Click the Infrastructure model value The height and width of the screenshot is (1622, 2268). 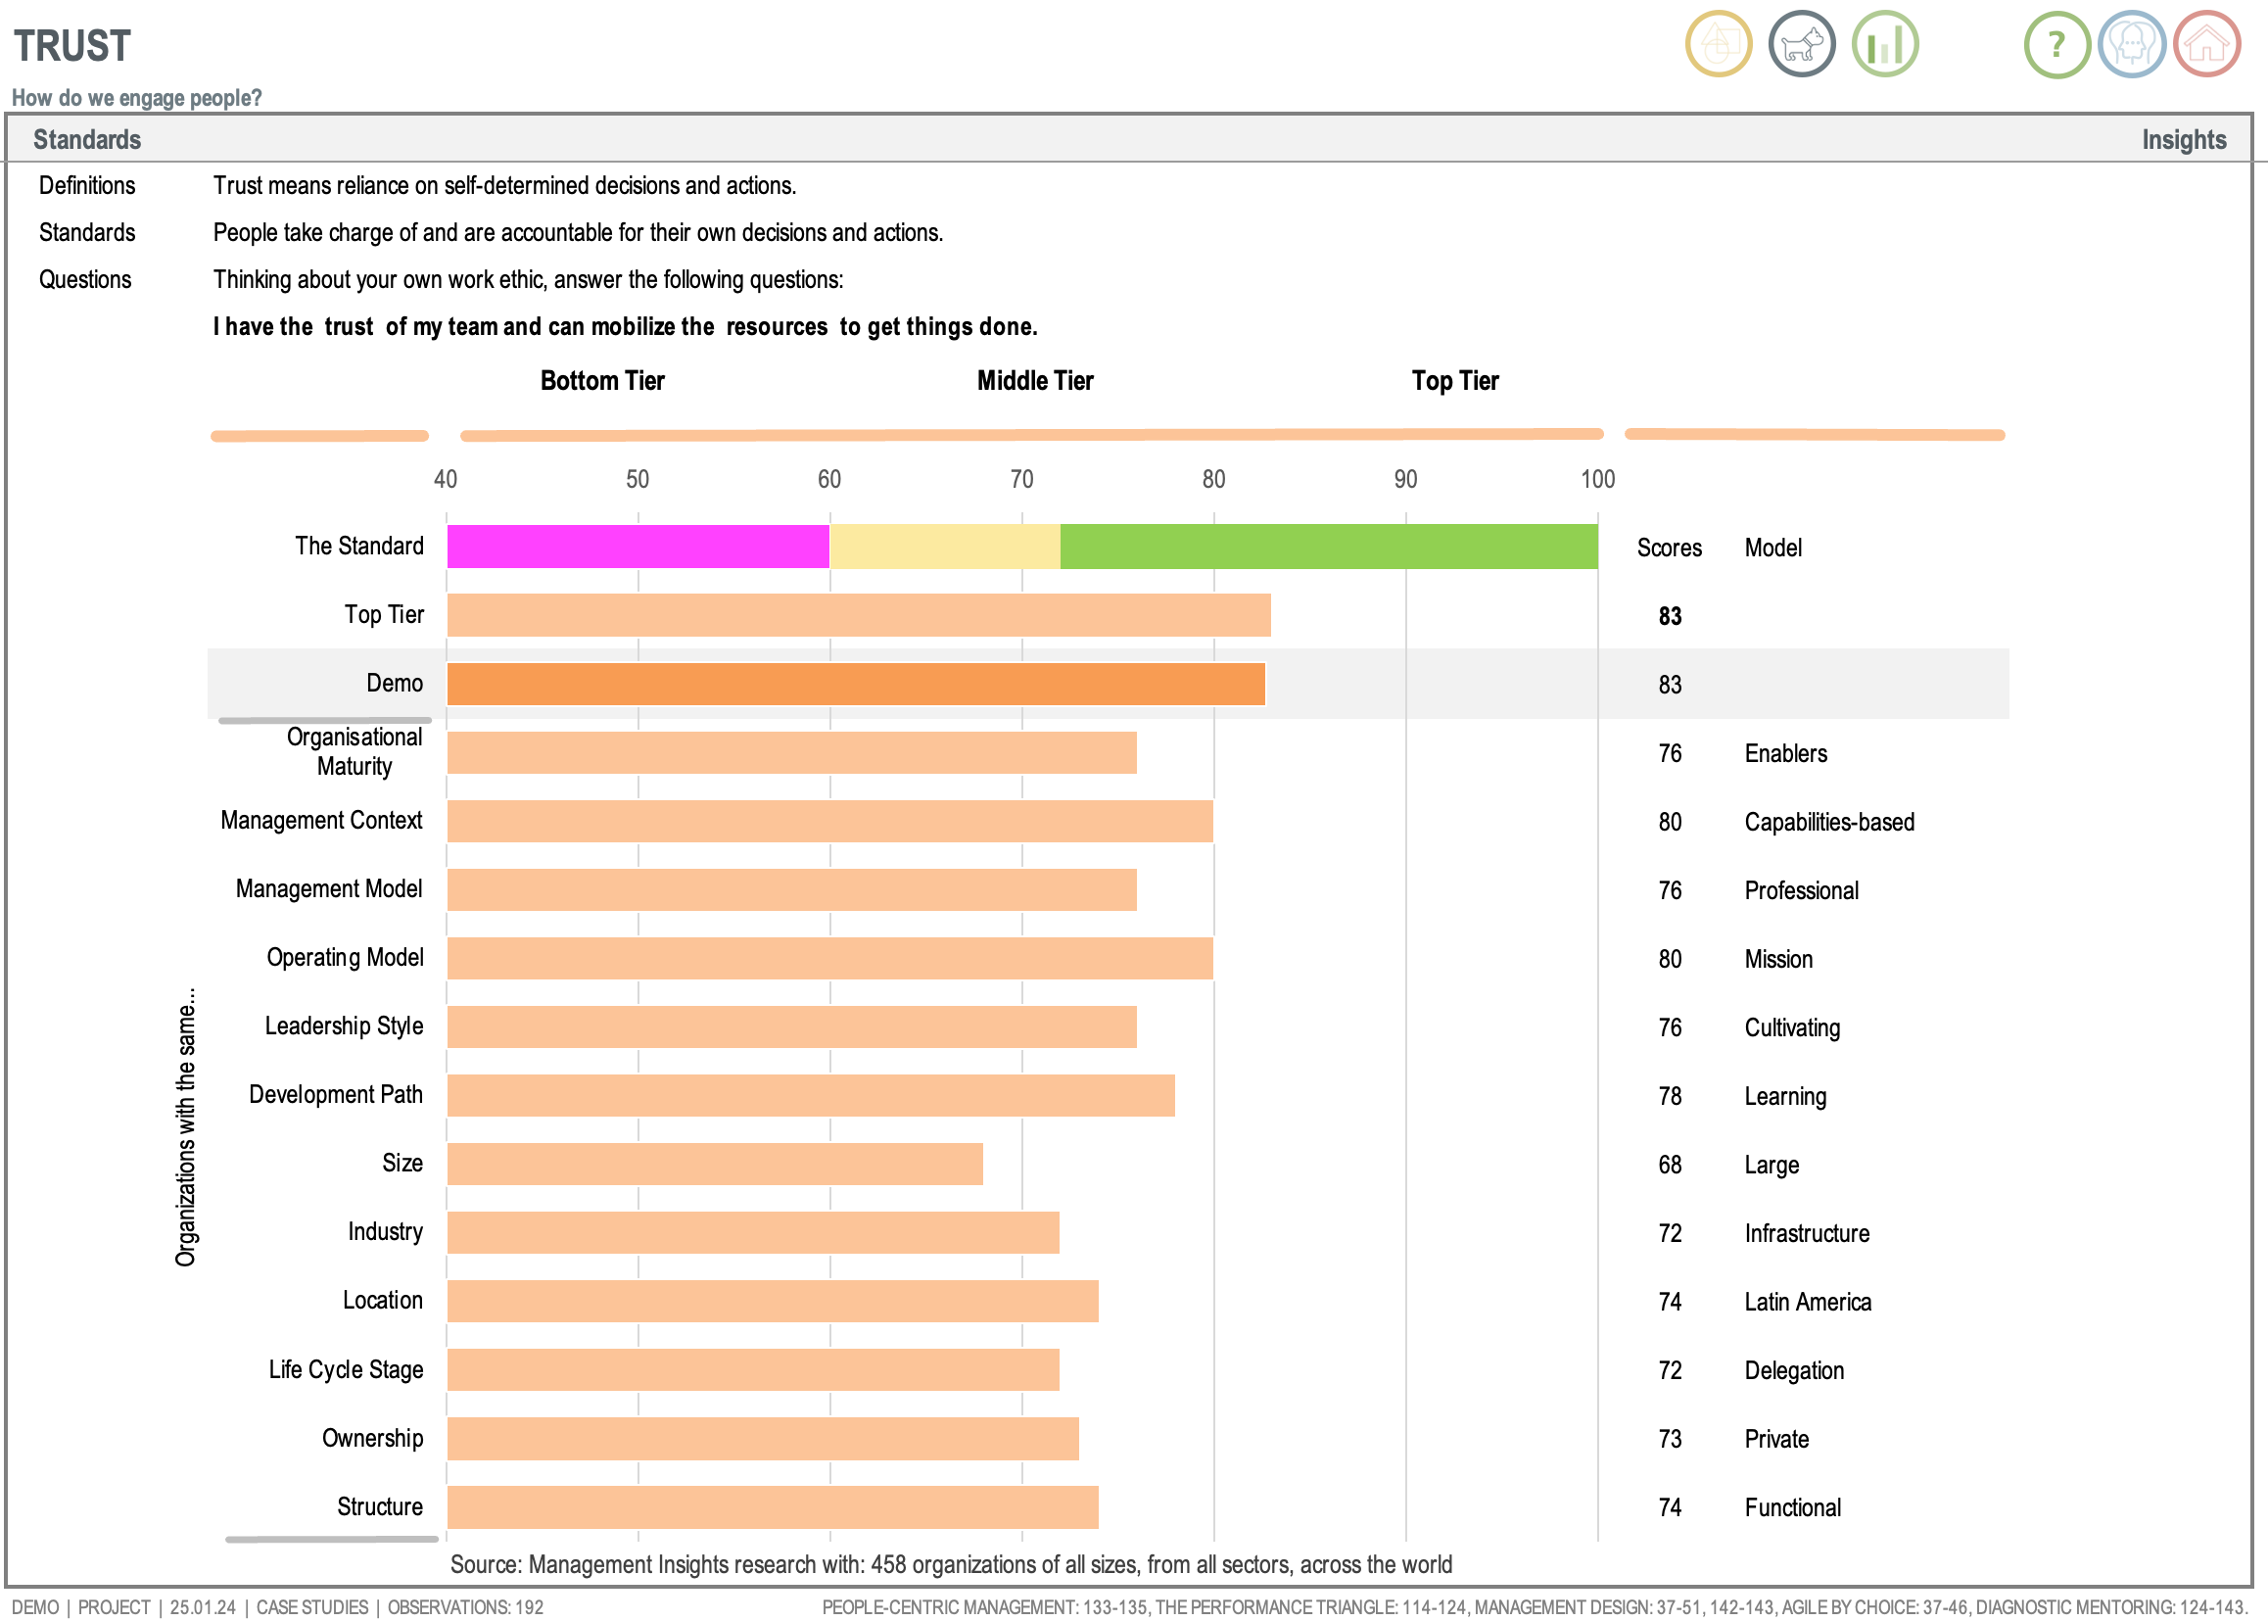[x=1807, y=1233]
